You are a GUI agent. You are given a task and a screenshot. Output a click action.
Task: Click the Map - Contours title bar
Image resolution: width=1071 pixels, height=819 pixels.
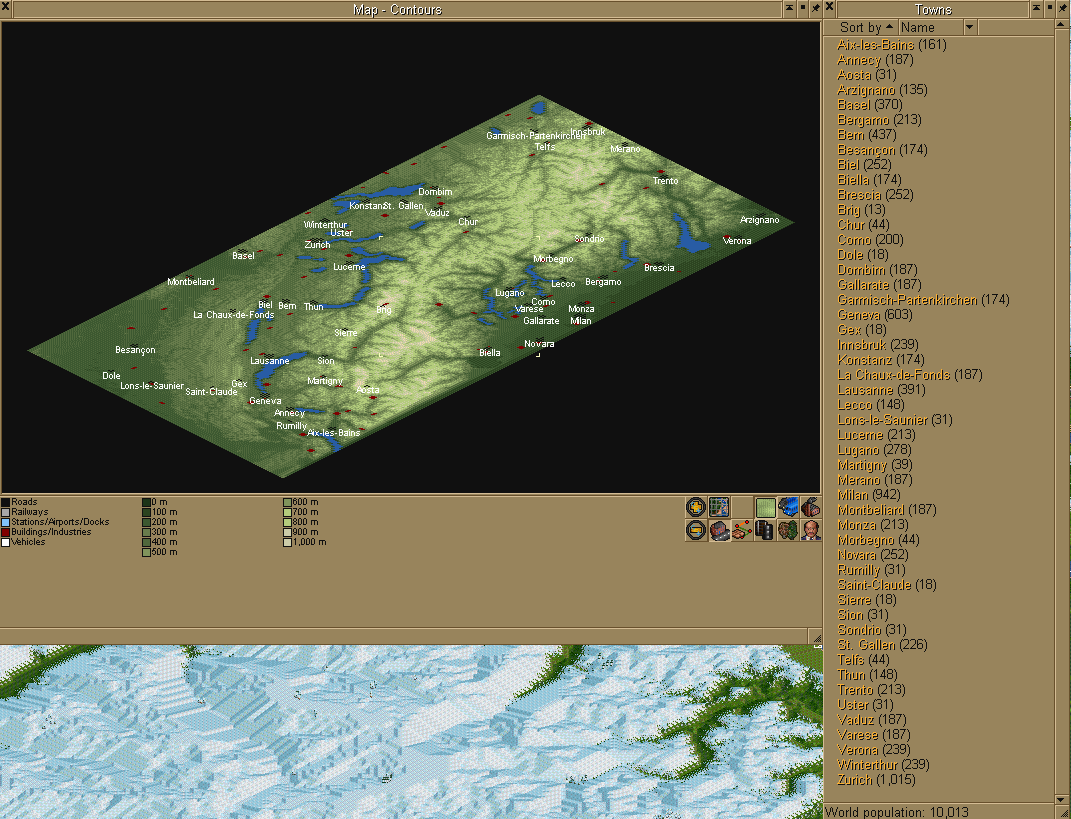coord(397,9)
